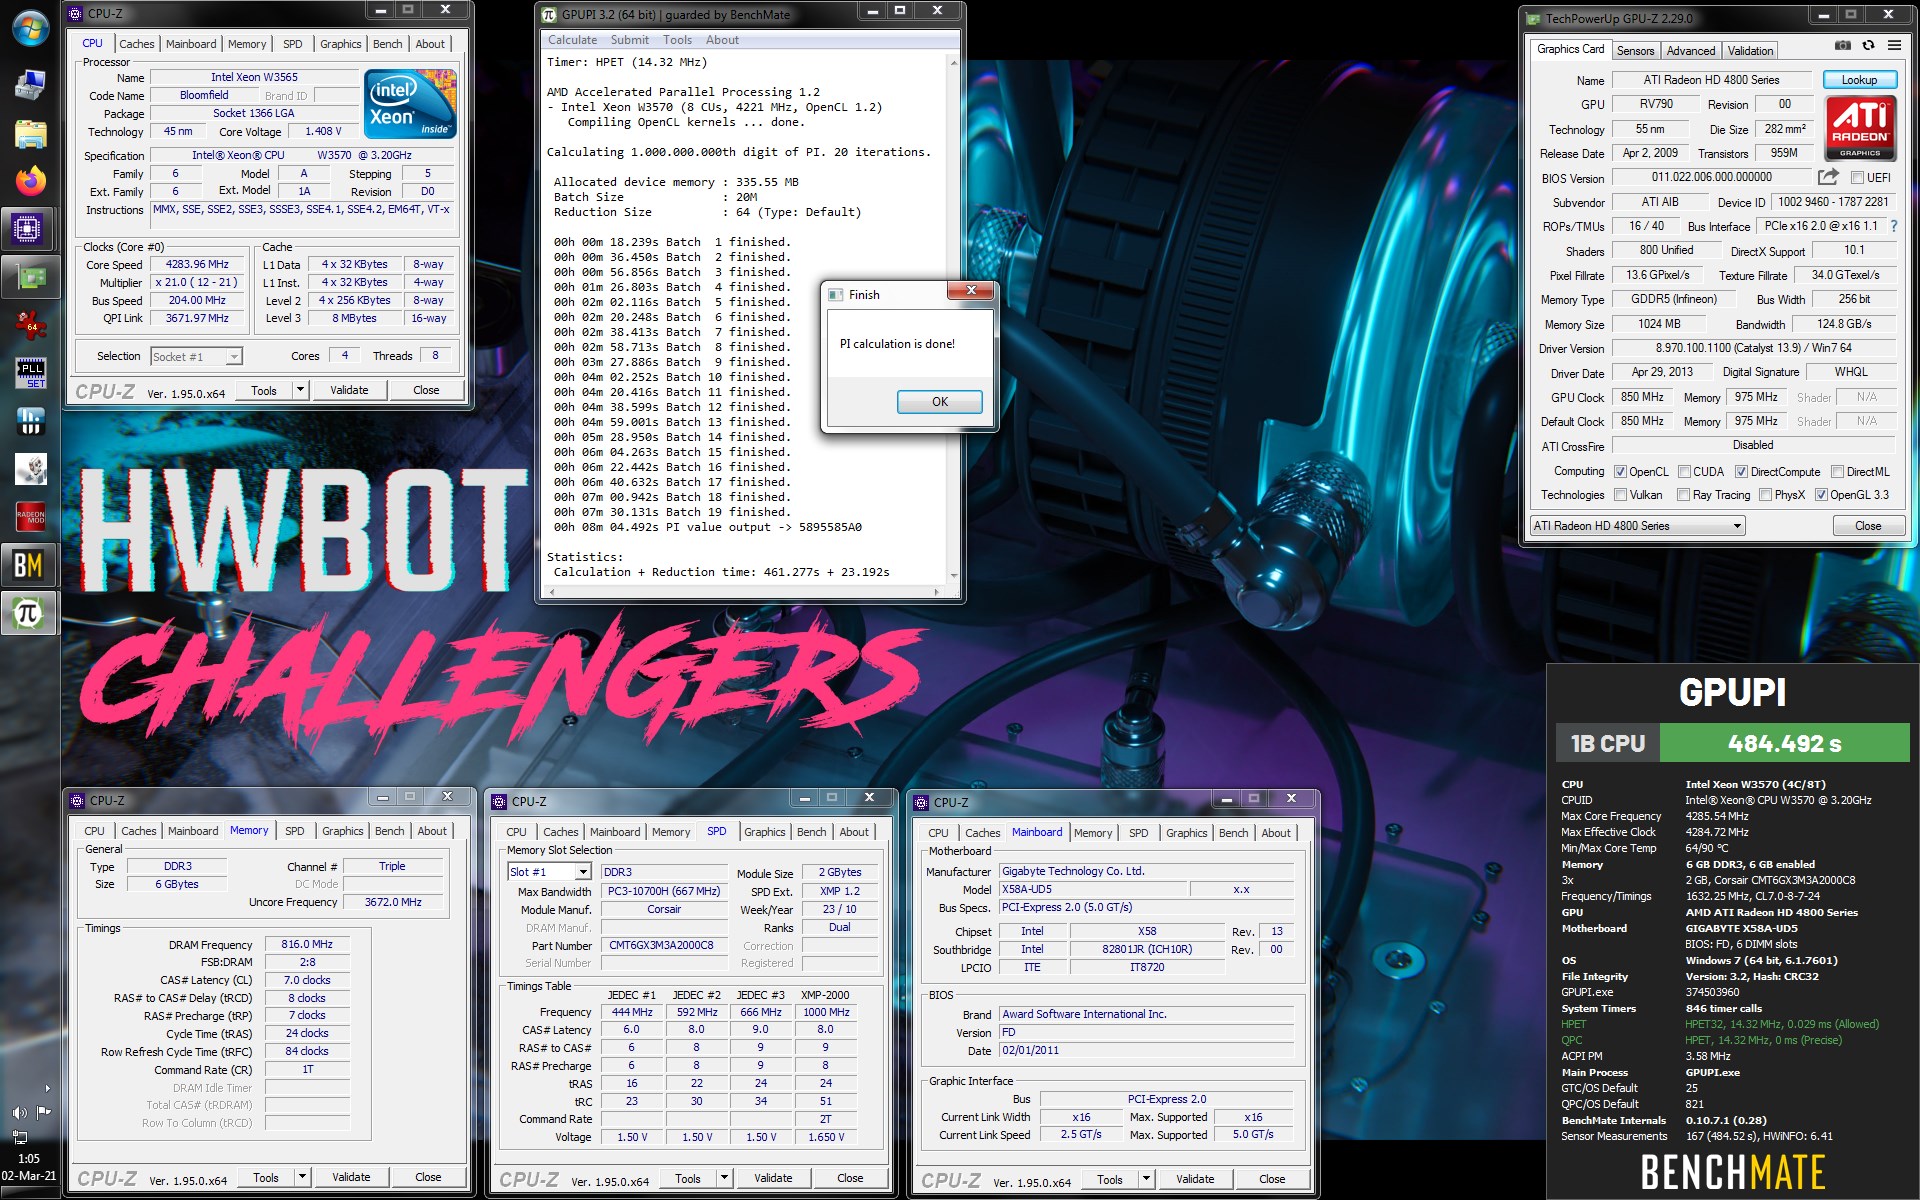
Task: Click the Action Center flag tray icon
Action: coord(43,1113)
